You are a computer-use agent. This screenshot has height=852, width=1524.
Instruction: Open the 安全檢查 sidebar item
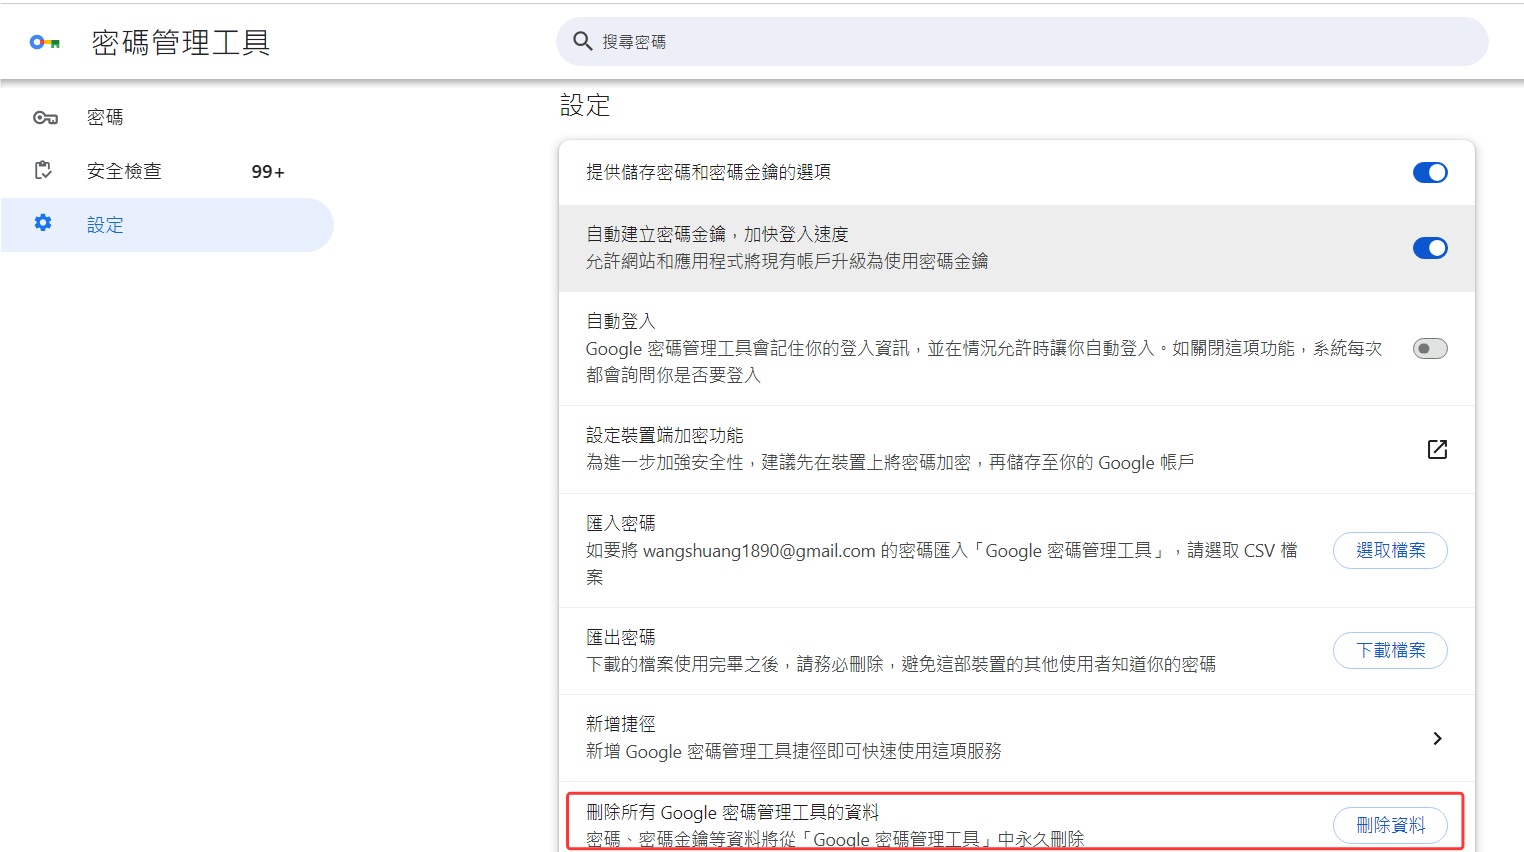pyautogui.click(x=167, y=171)
